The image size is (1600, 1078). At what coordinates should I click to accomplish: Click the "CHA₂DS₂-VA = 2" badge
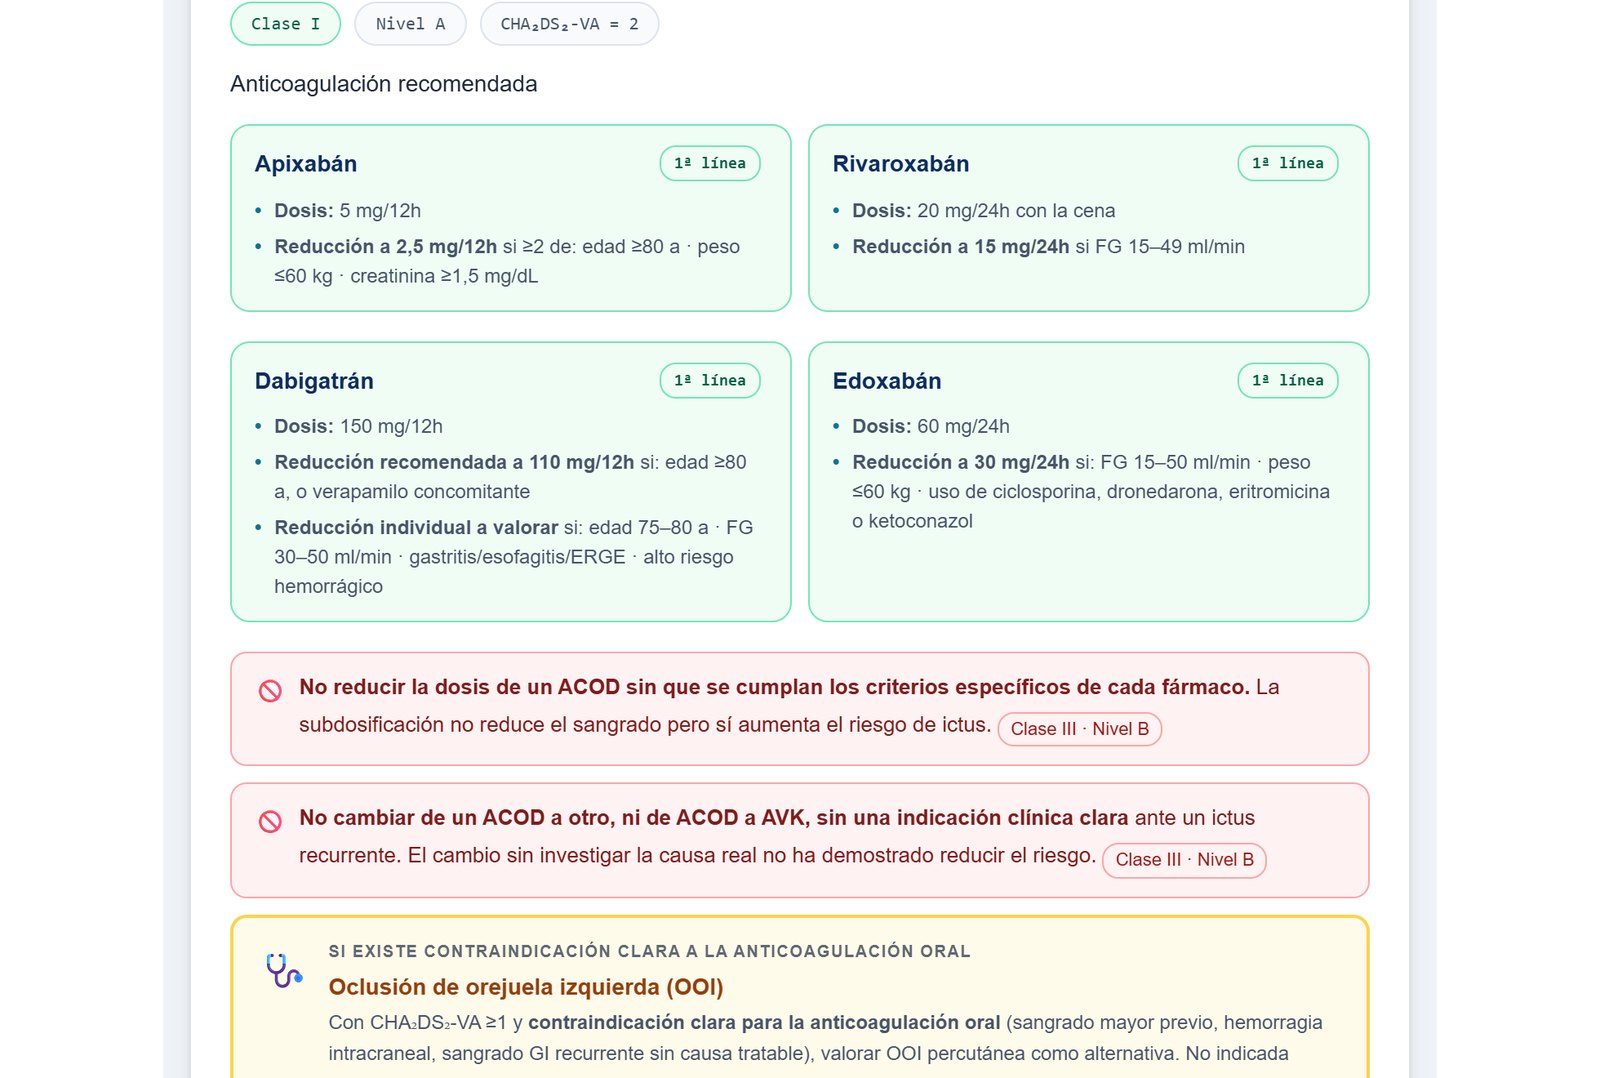tap(569, 24)
